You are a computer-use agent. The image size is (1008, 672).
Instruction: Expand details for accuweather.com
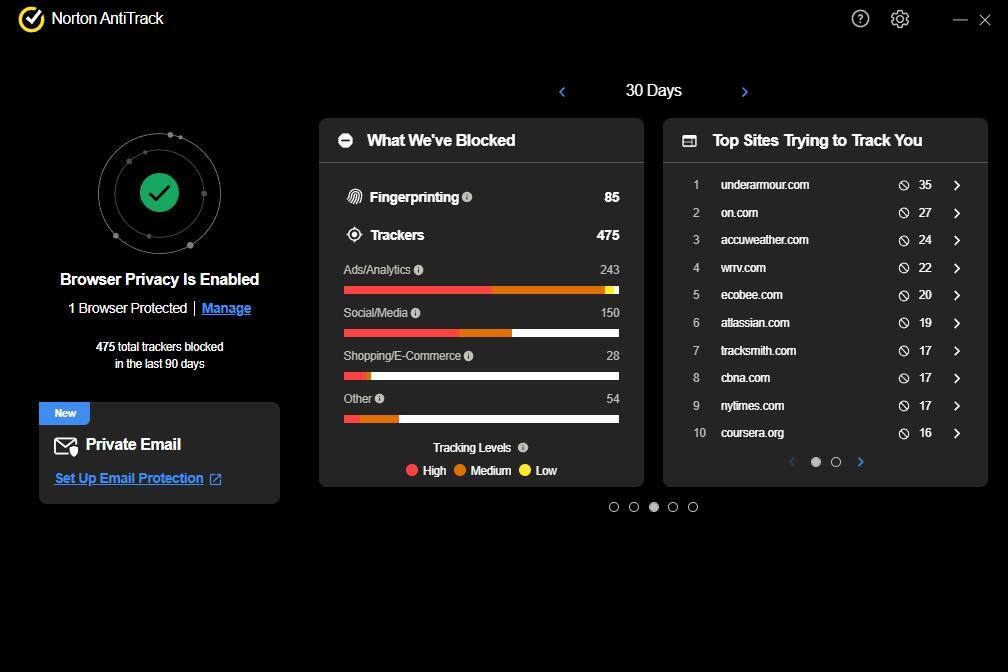point(957,240)
